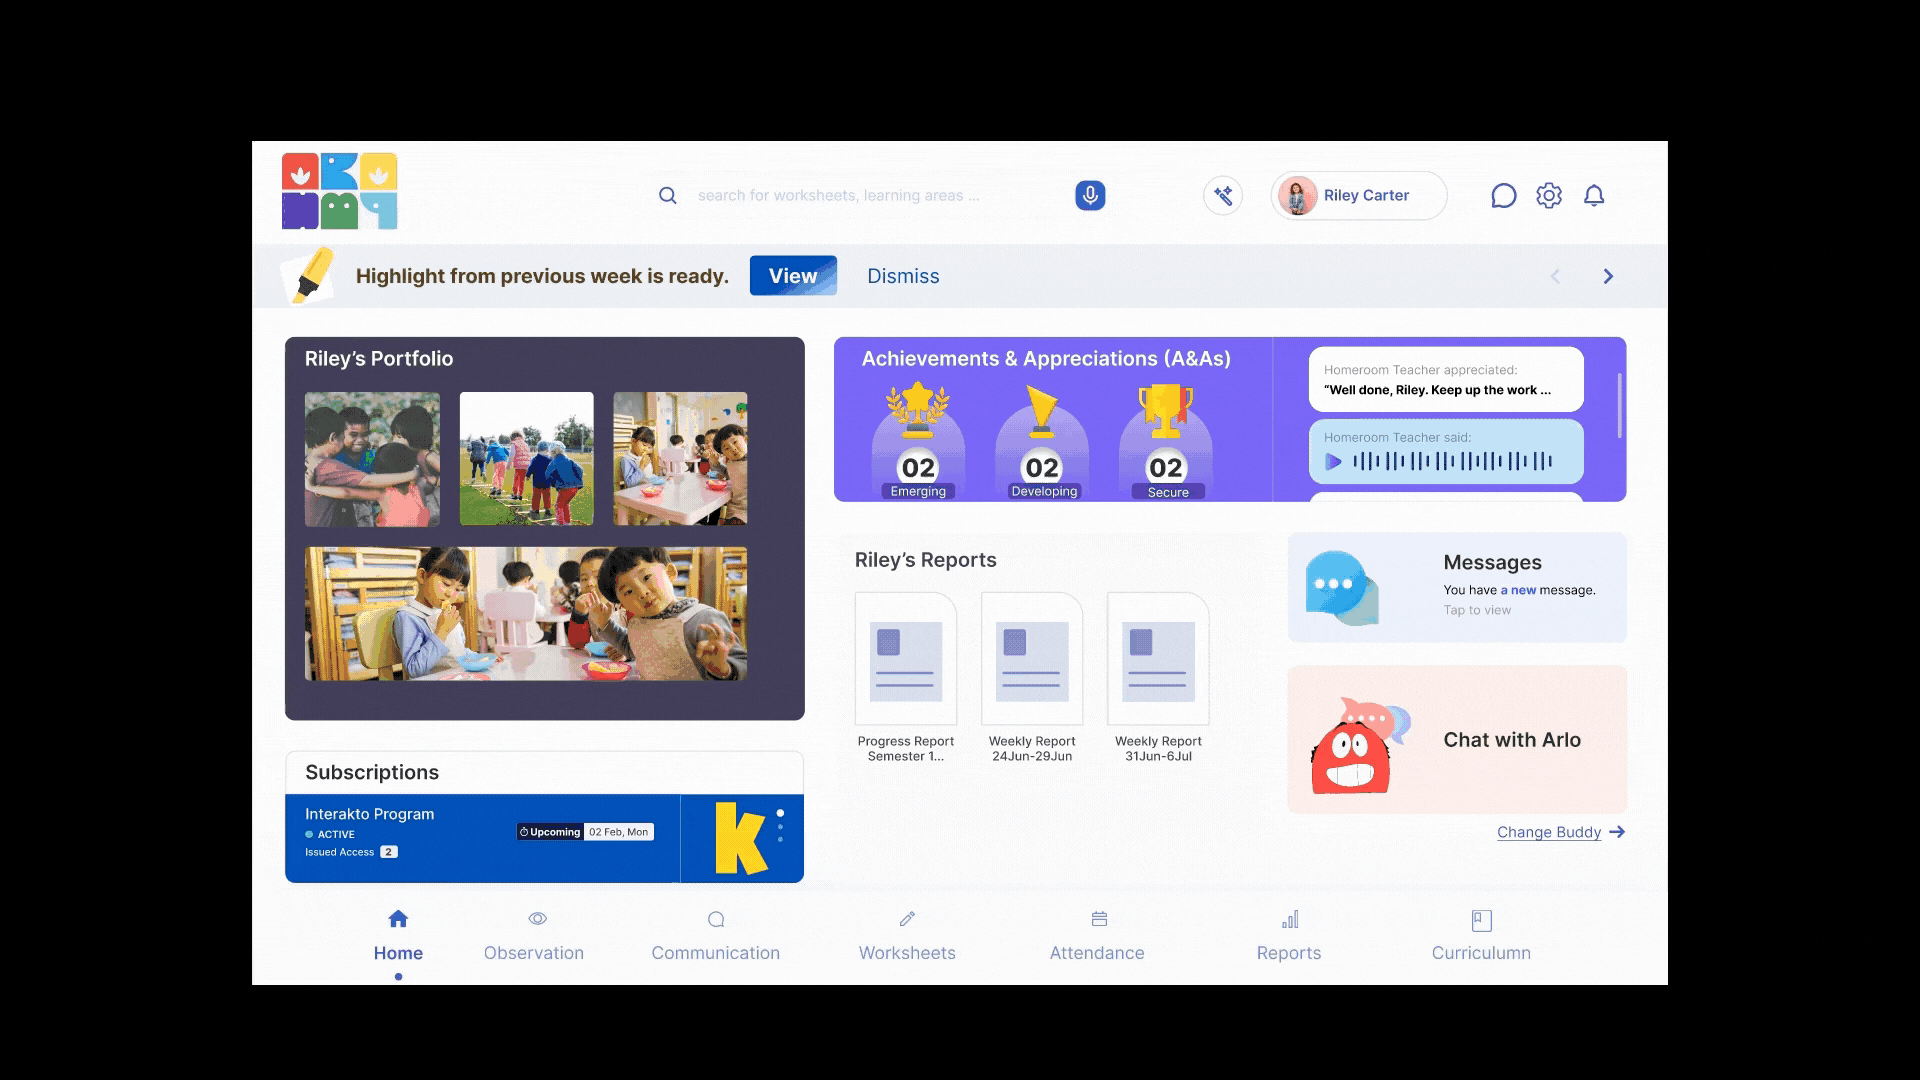Open settings gear icon

pos(1549,195)
